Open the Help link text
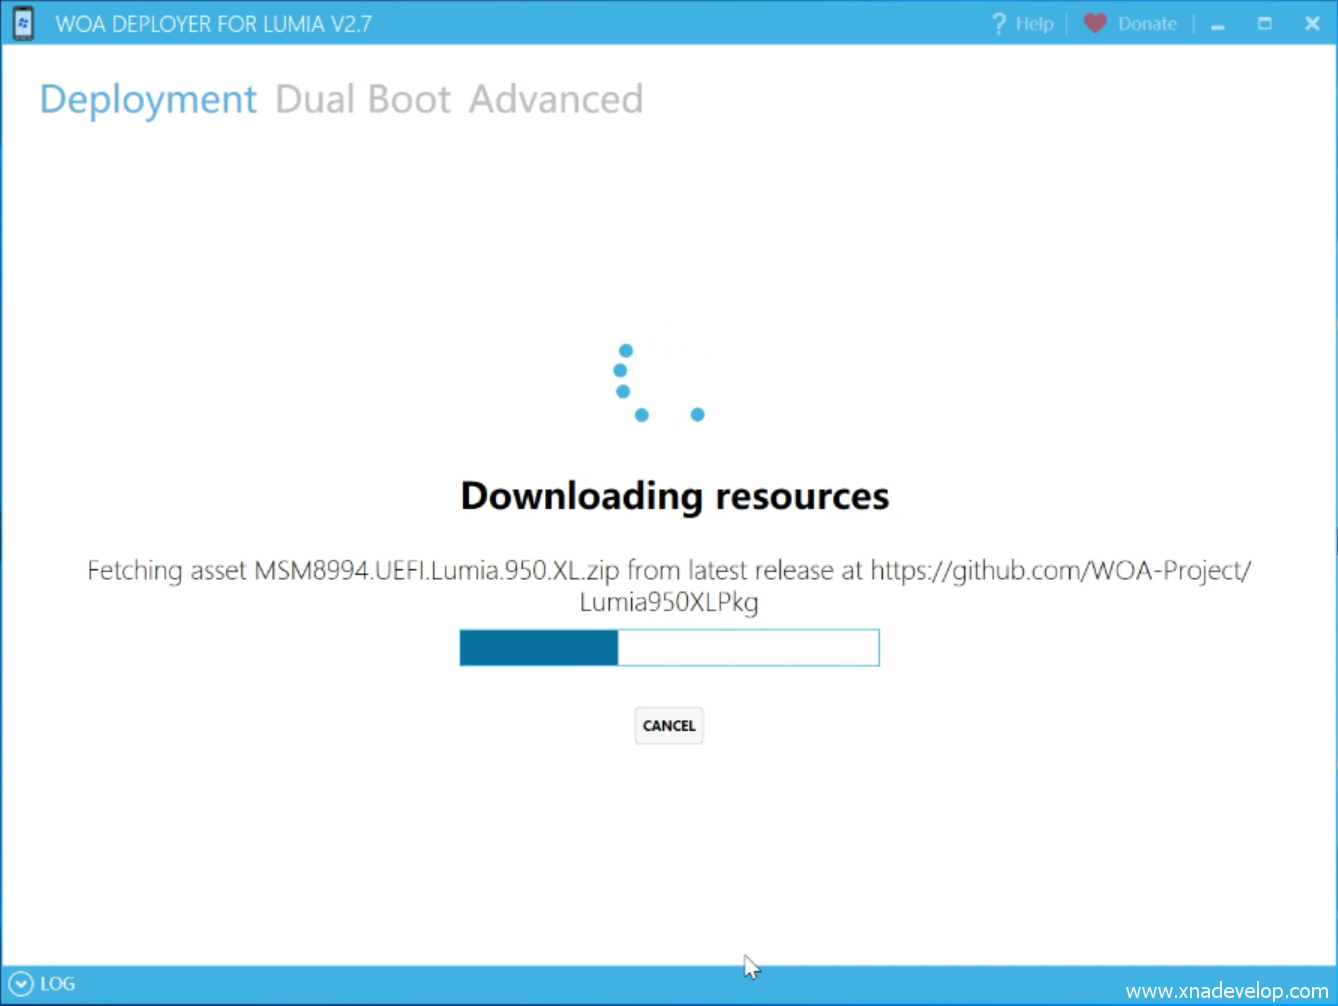 click(x=1034, y=24)
